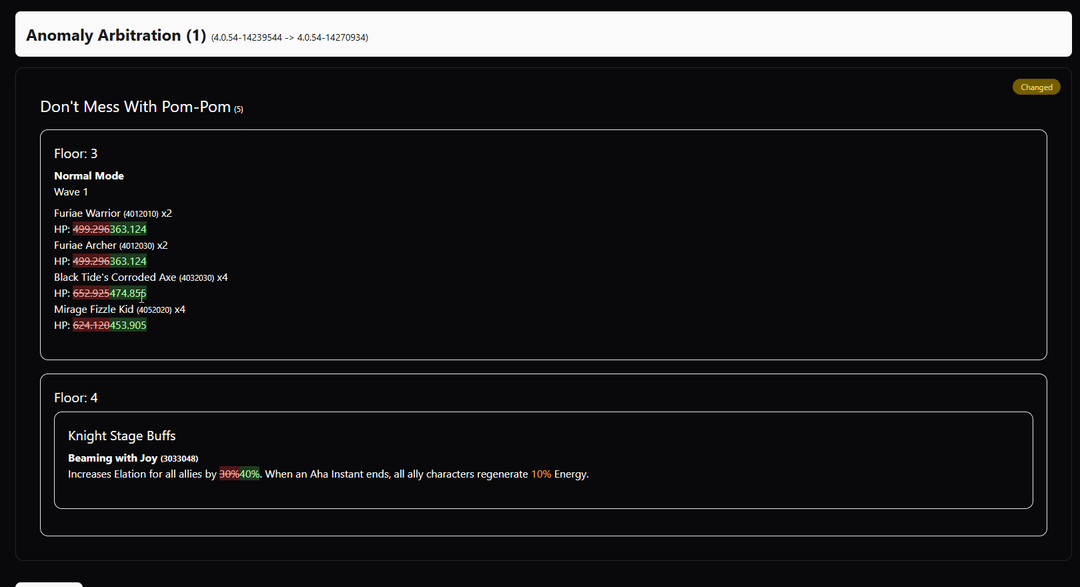Click the Floor: 3 heading
The width and height of the screenshot is (1080, 587).
click(x=76, y=154)
